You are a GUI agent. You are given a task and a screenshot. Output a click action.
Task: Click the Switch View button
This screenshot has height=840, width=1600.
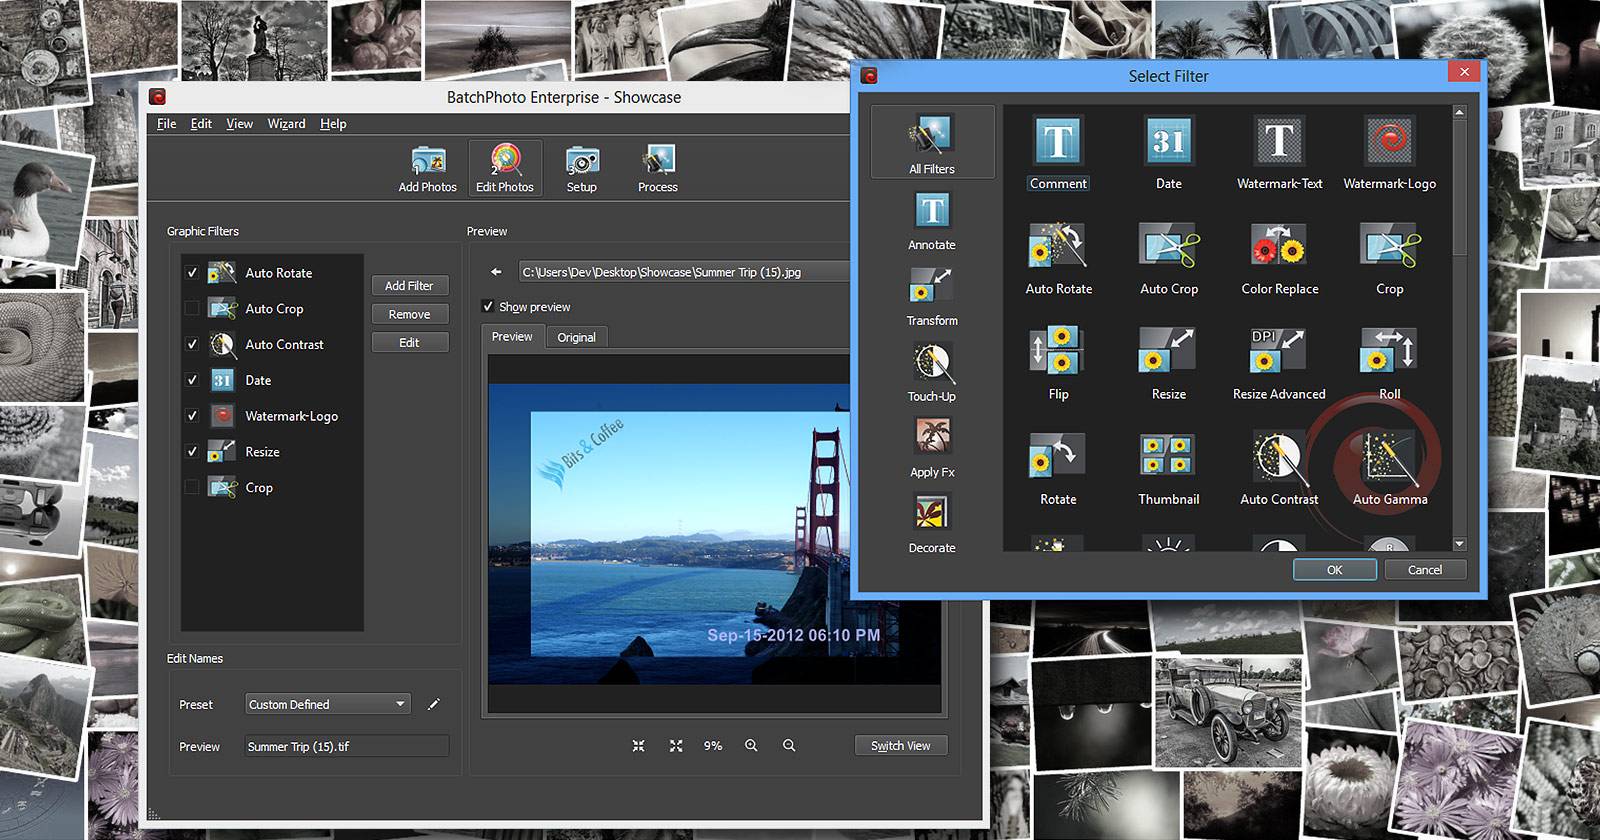pos(900,746)
